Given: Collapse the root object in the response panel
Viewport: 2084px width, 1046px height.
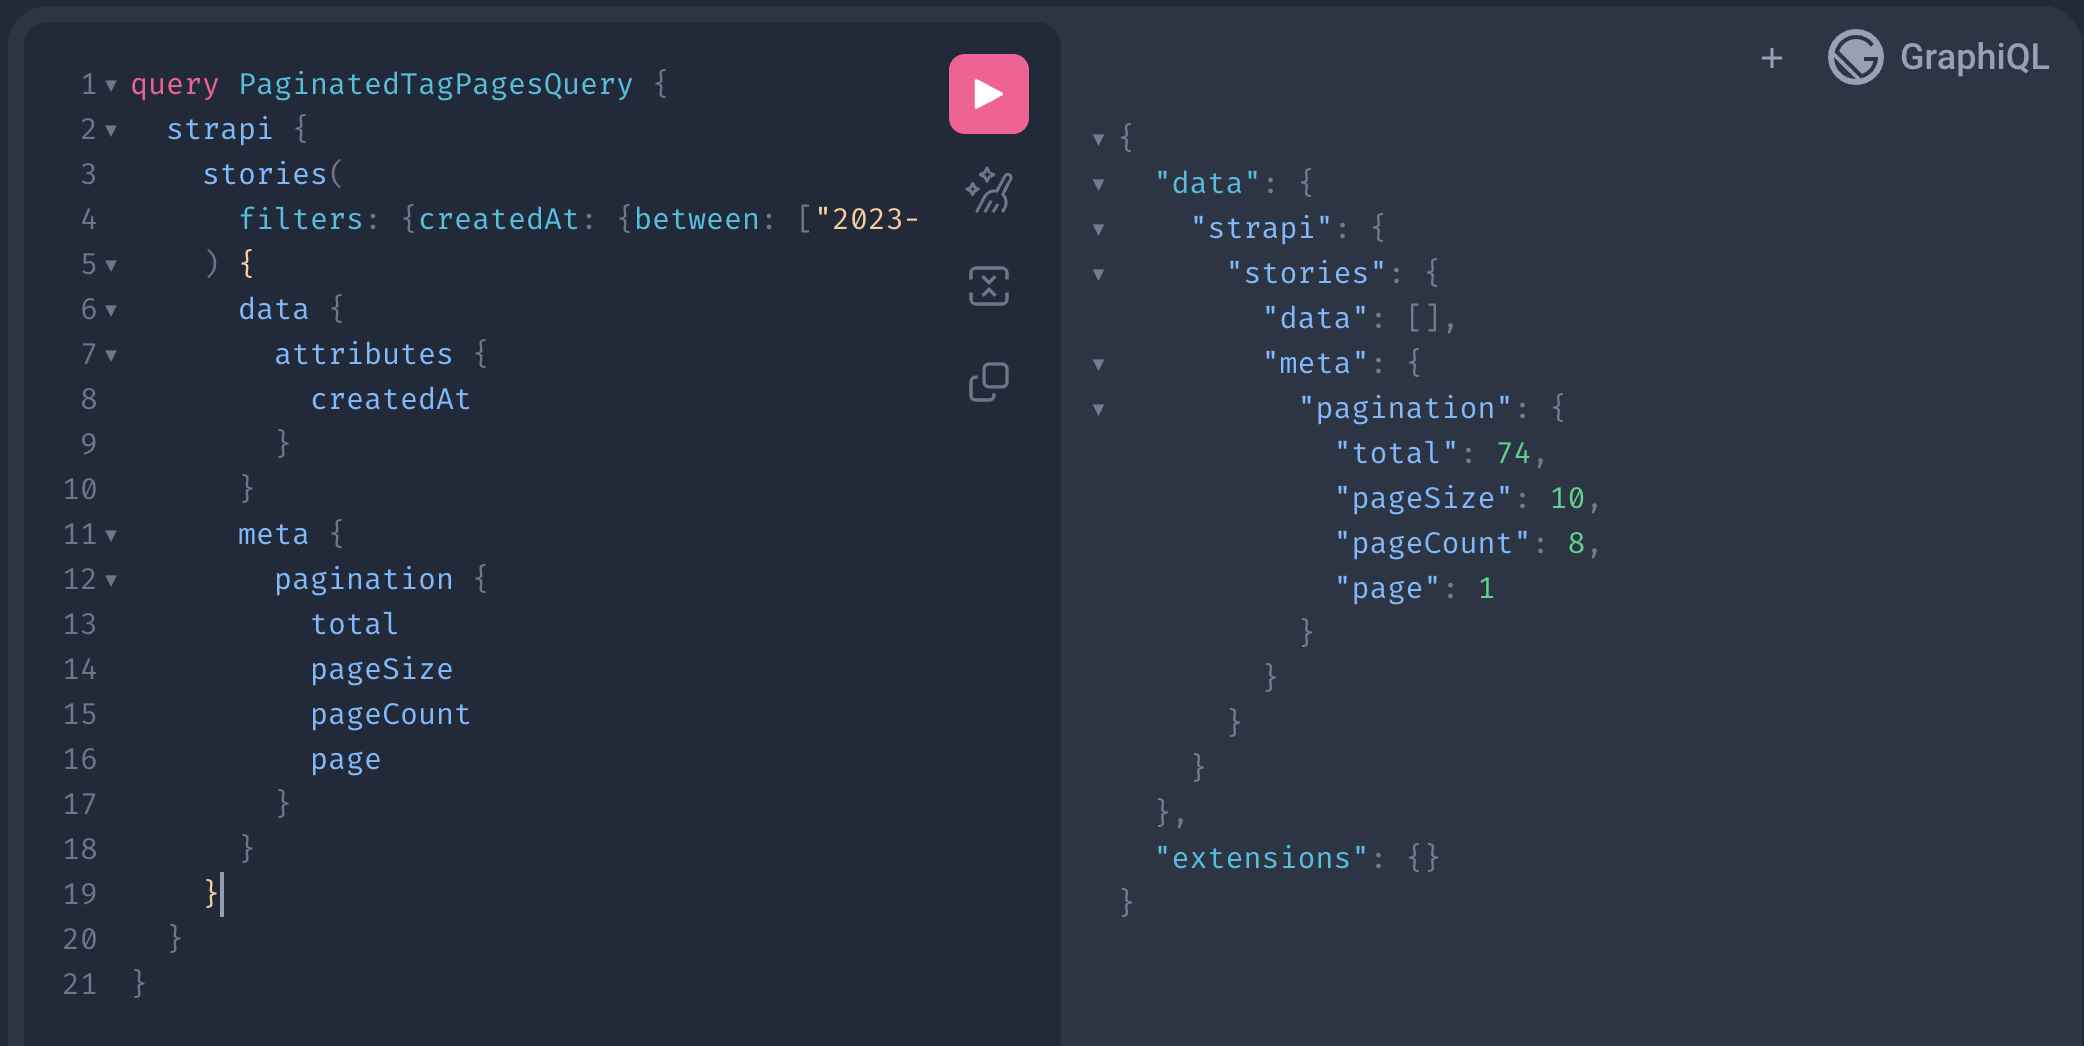Looking at the screenshot, I should point(1097,140).
